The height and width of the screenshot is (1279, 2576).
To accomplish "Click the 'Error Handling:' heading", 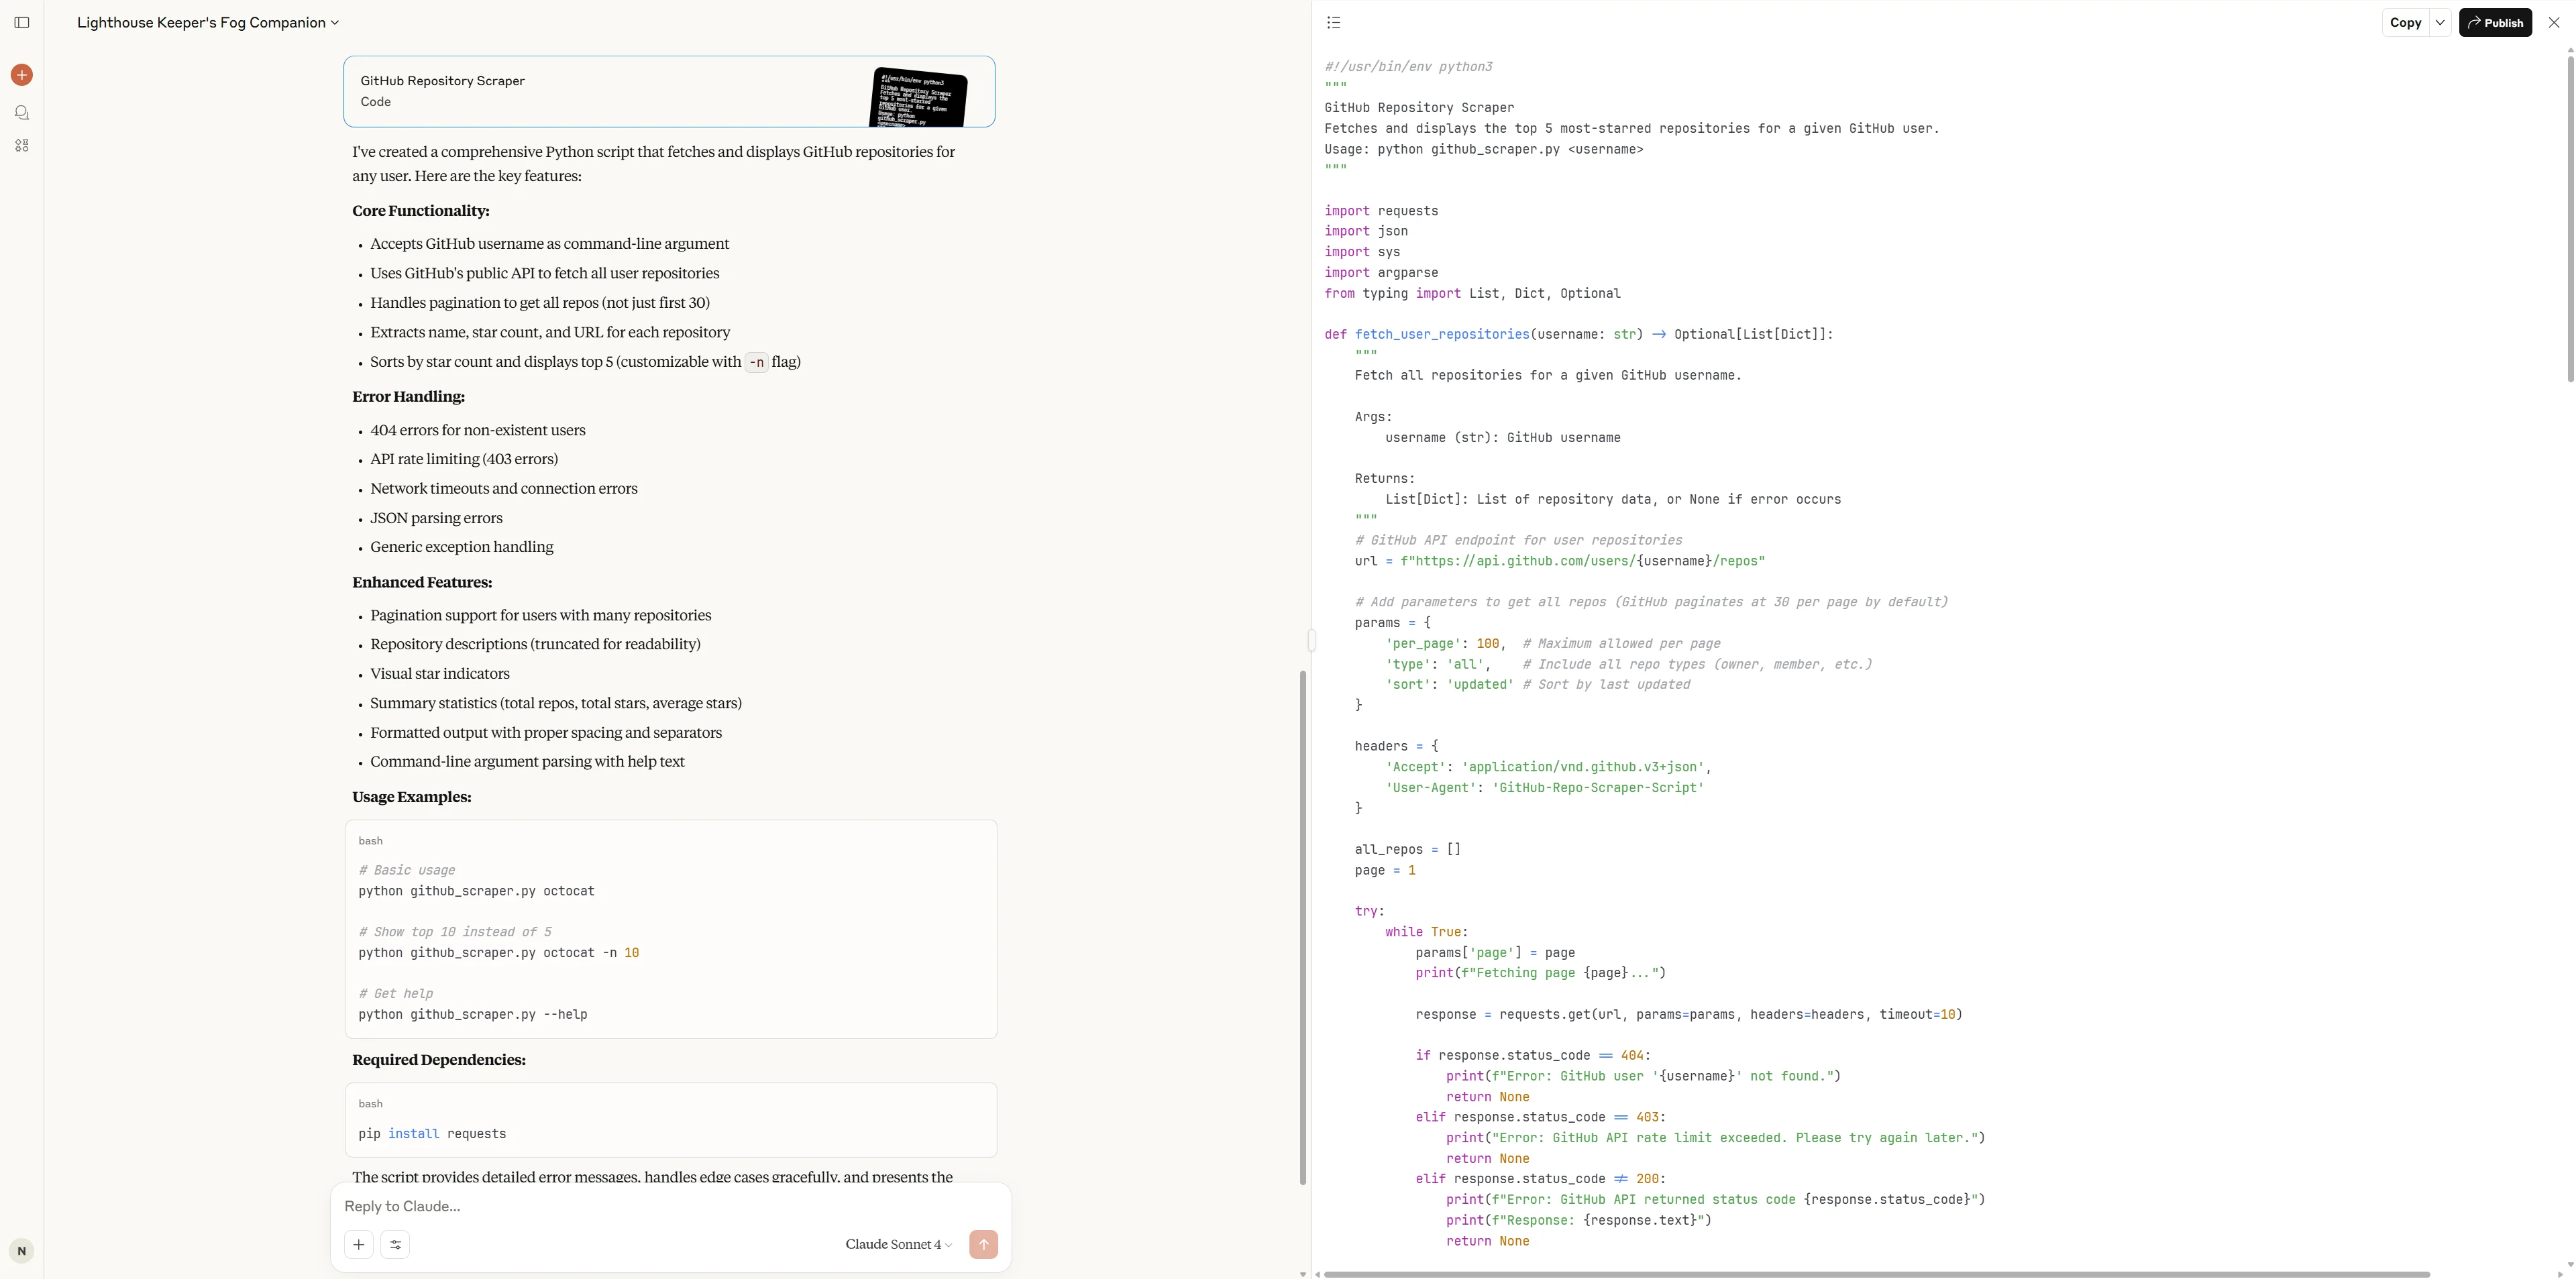I will click(x=408, y=397).
